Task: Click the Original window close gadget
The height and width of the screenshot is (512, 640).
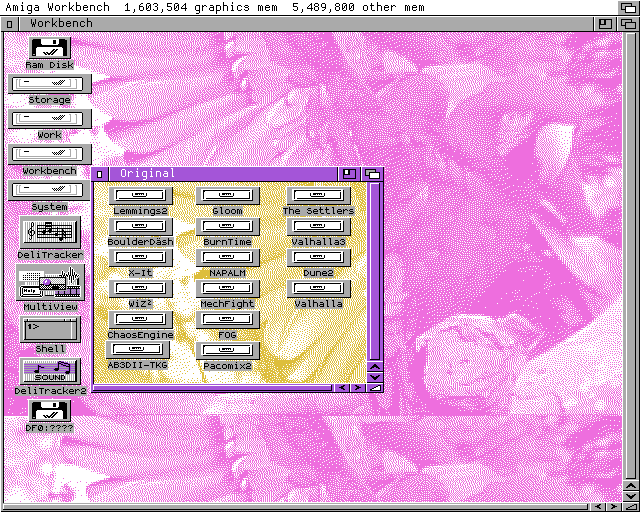Action: (x=100, y=174)
